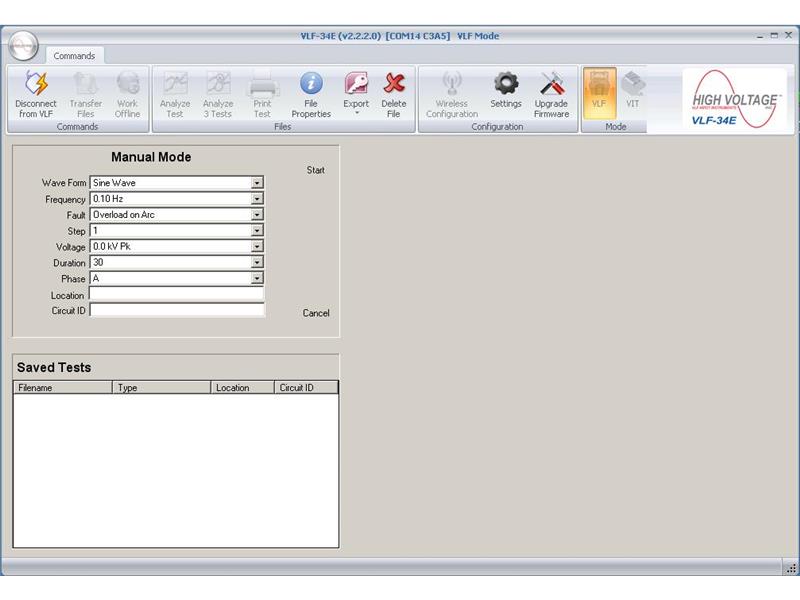Click the High Voltage VLF-34E logo
This screenshot has height=600, width=800.
(x=736, y=101)
